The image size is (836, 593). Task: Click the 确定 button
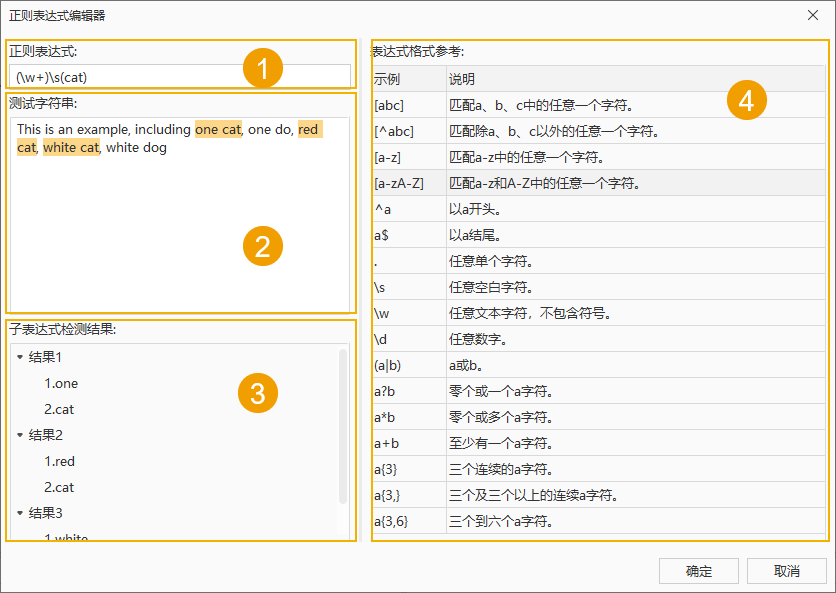698,571
